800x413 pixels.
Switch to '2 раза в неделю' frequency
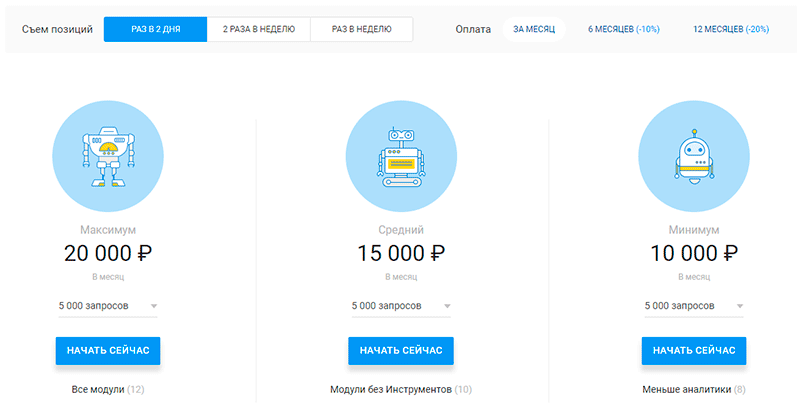click(x=259, y=29)
